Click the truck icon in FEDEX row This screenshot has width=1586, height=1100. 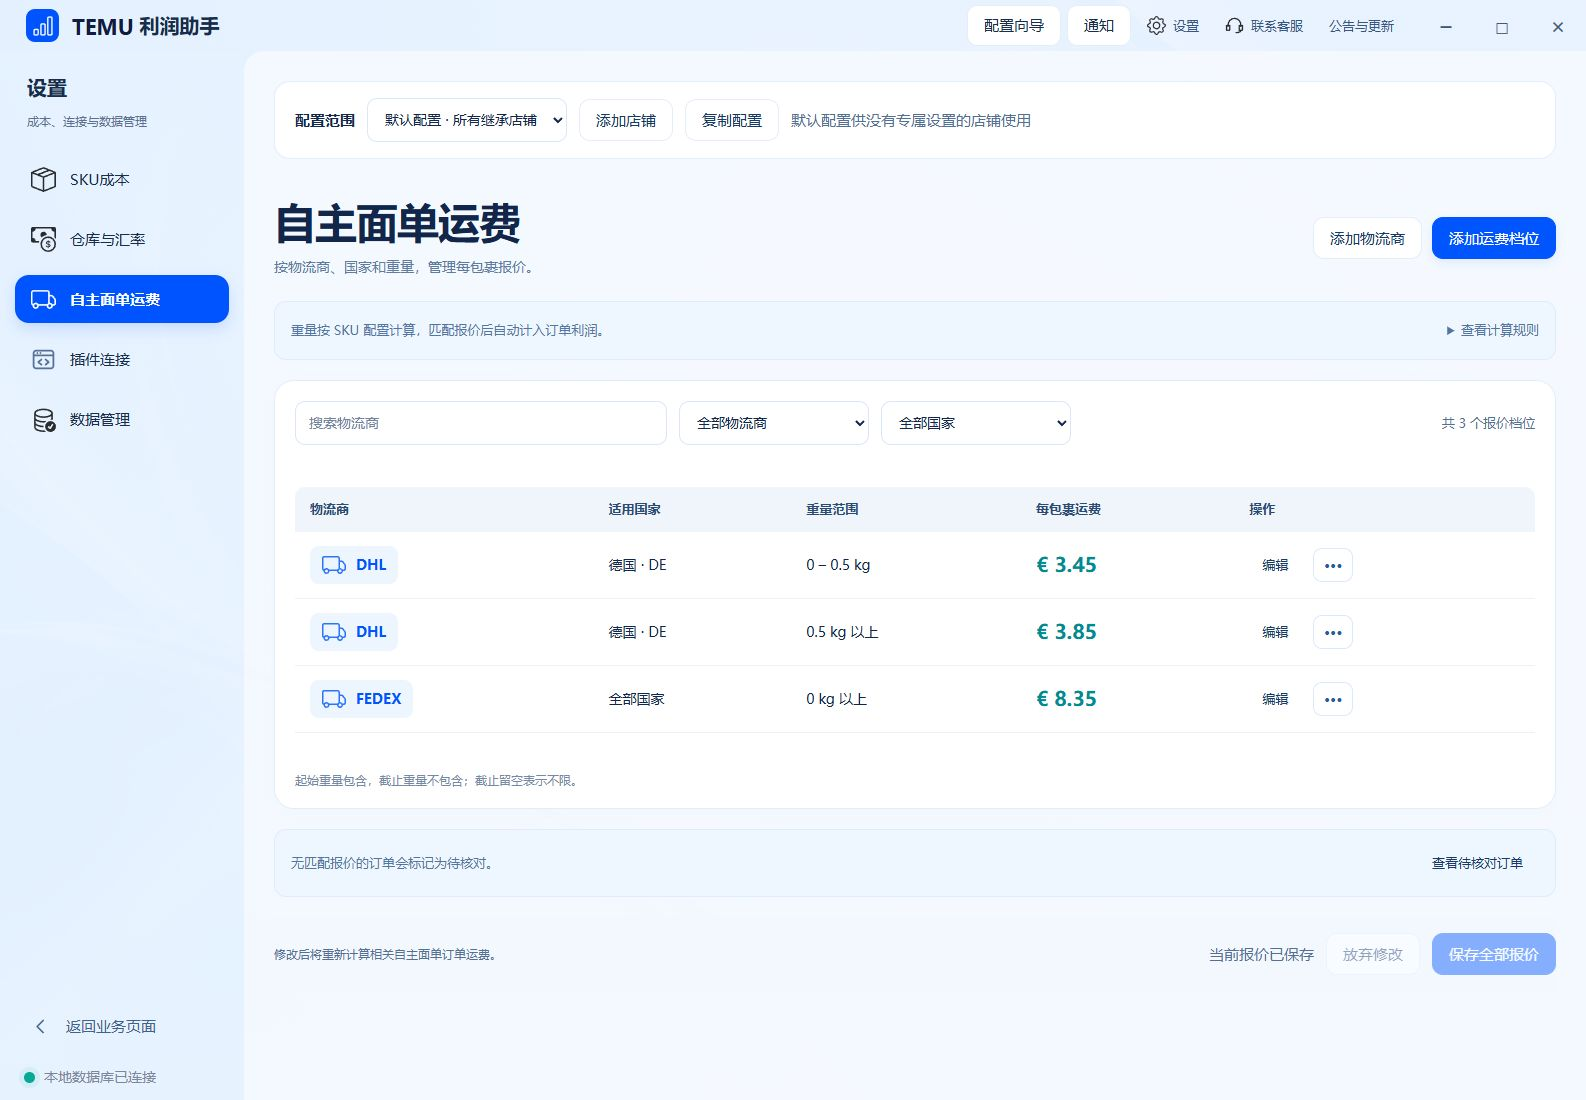click(334, 699)
